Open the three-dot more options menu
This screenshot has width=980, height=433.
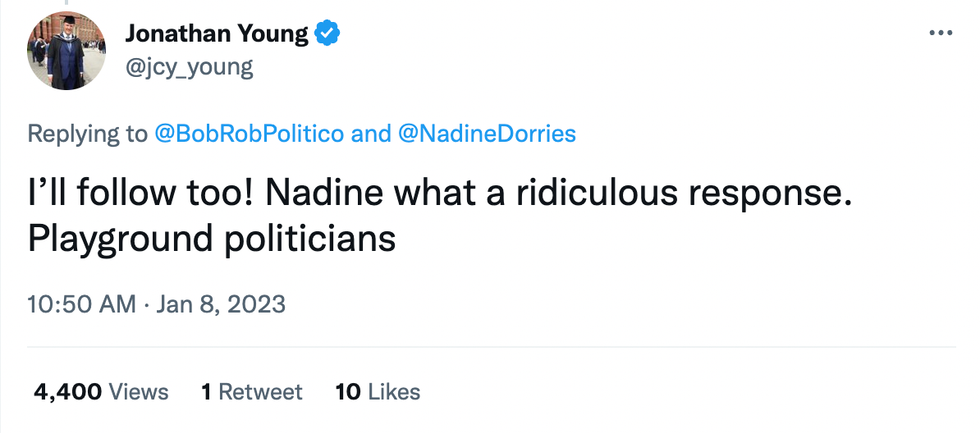tap(941, 33)
